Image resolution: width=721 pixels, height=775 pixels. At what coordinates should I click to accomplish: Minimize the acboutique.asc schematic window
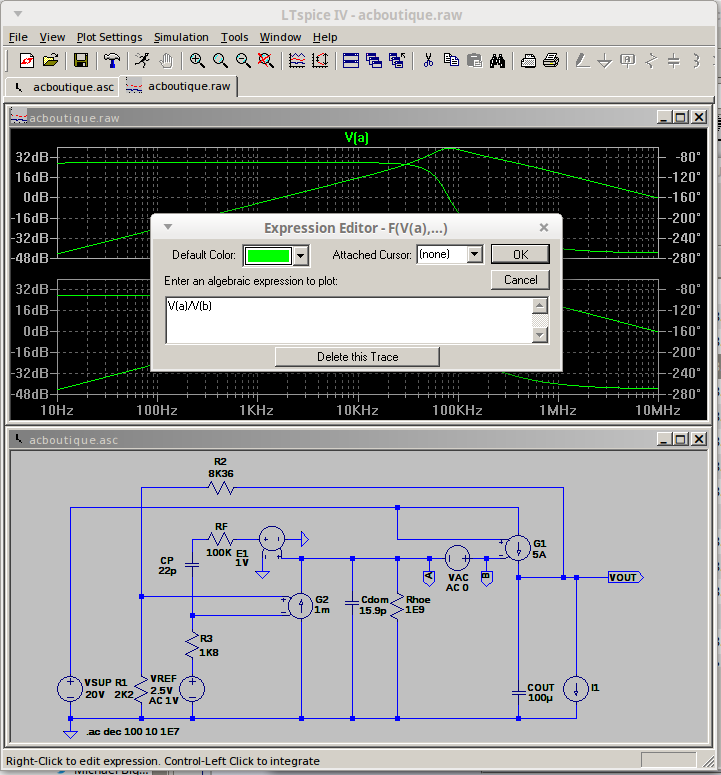[x=664, y=439]
